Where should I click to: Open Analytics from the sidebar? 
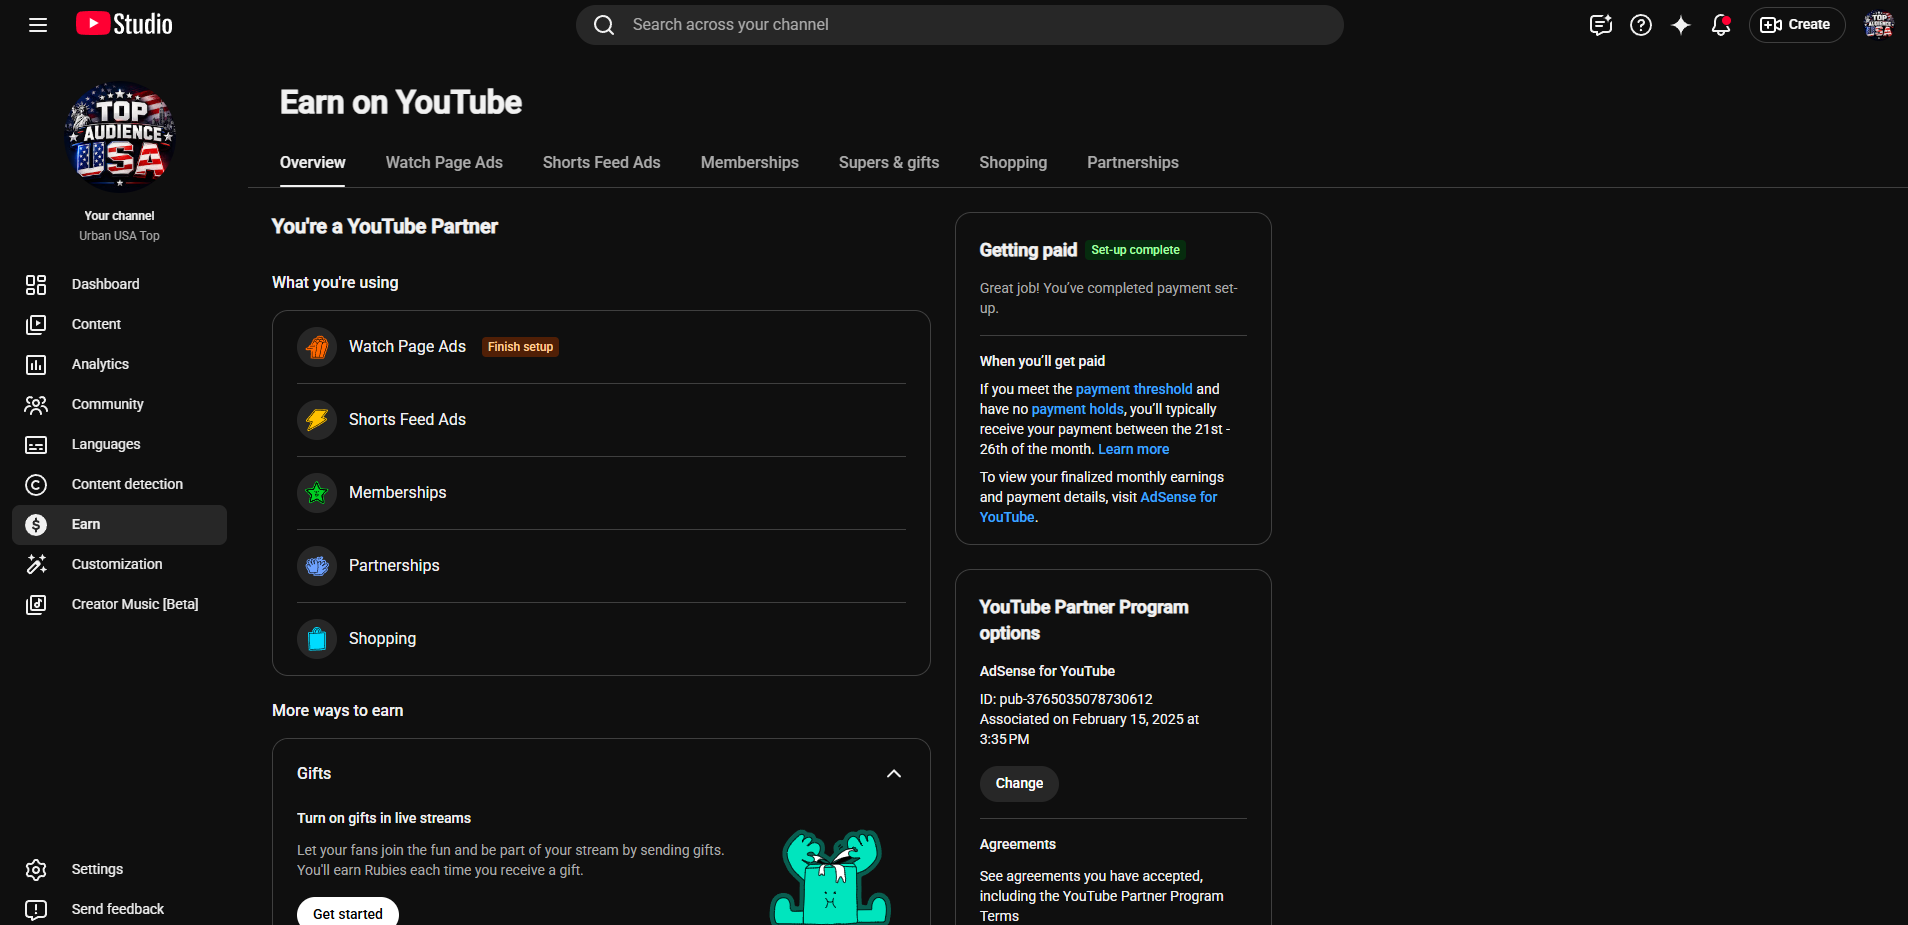[119, 365]
